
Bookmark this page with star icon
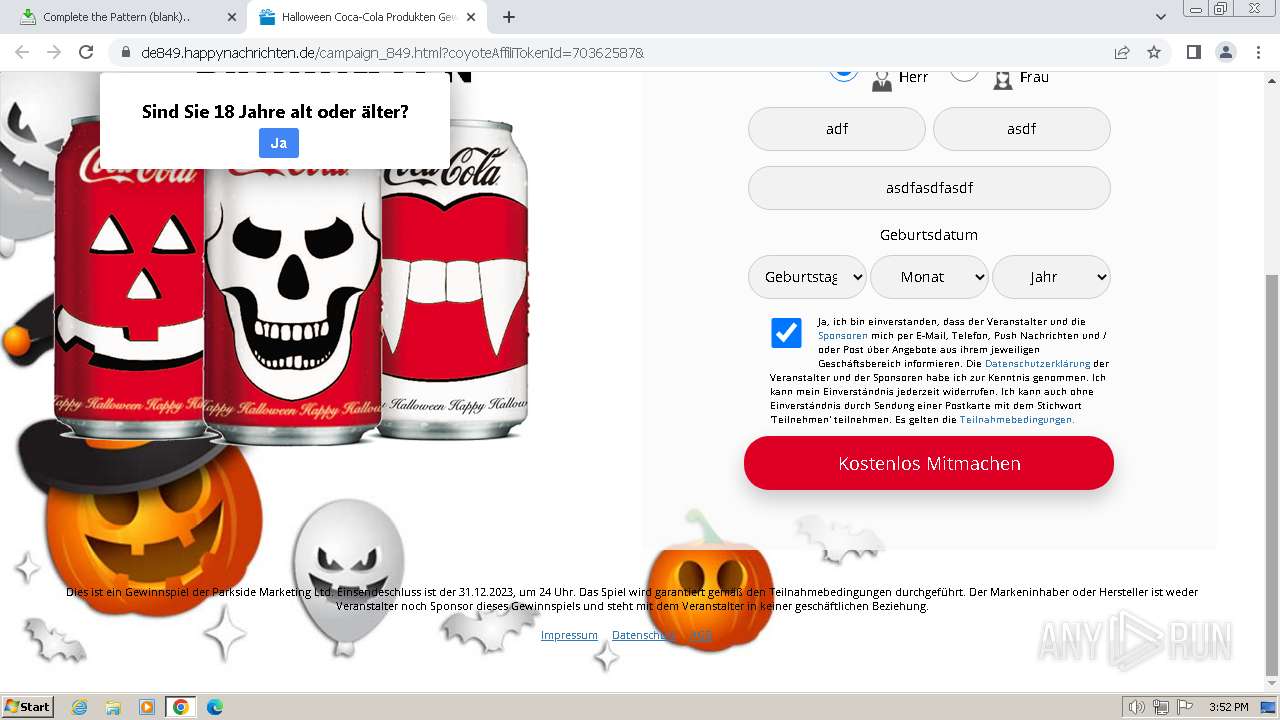pyautogui.click(x=1154, y=52)
